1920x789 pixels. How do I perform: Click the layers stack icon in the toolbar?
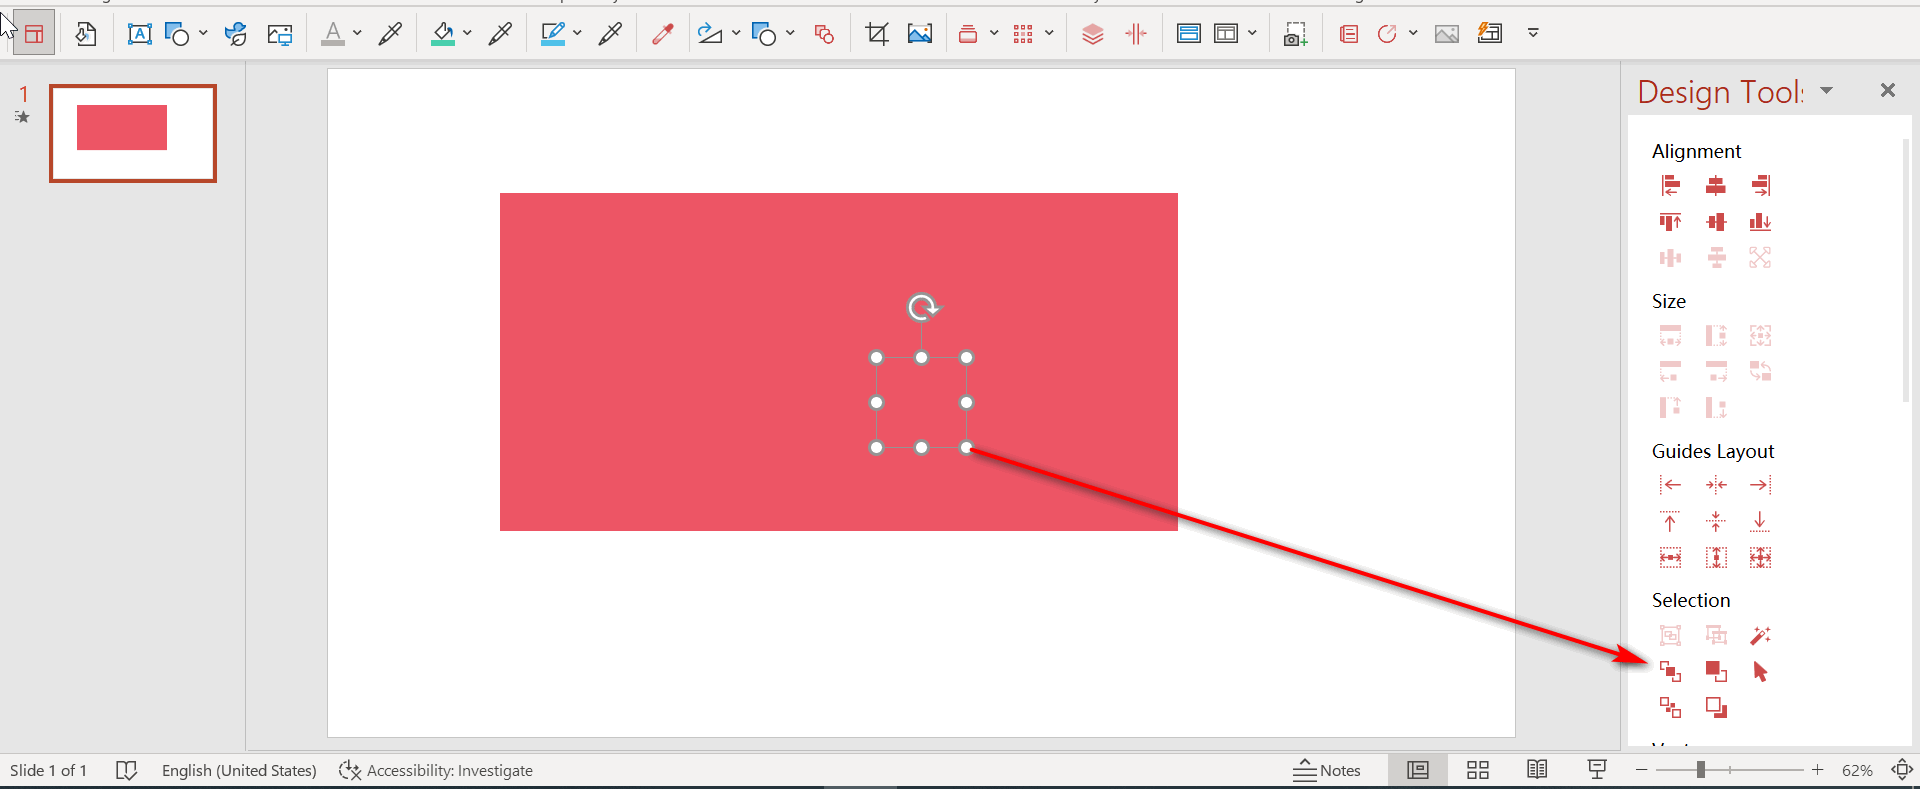tap(1092, 34)
